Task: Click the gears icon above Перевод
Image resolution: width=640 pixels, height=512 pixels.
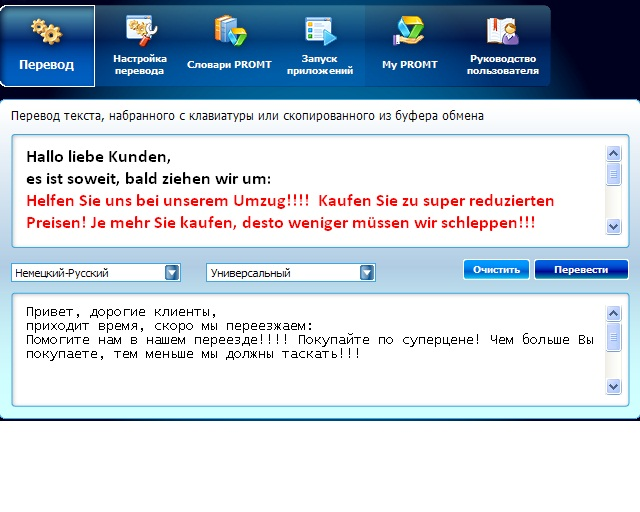Action: pyautogui.click(x=47, y=31)
